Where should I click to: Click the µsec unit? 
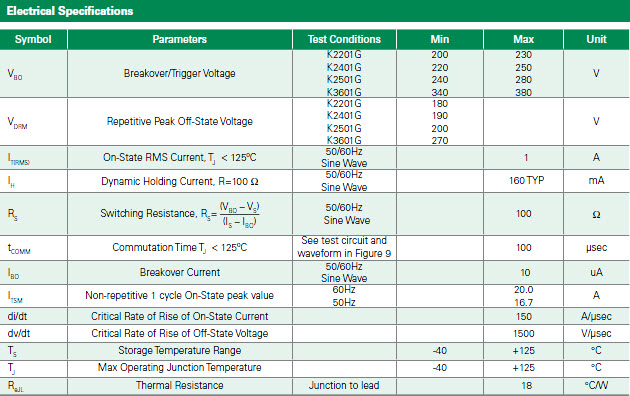(x=596, y=248)
